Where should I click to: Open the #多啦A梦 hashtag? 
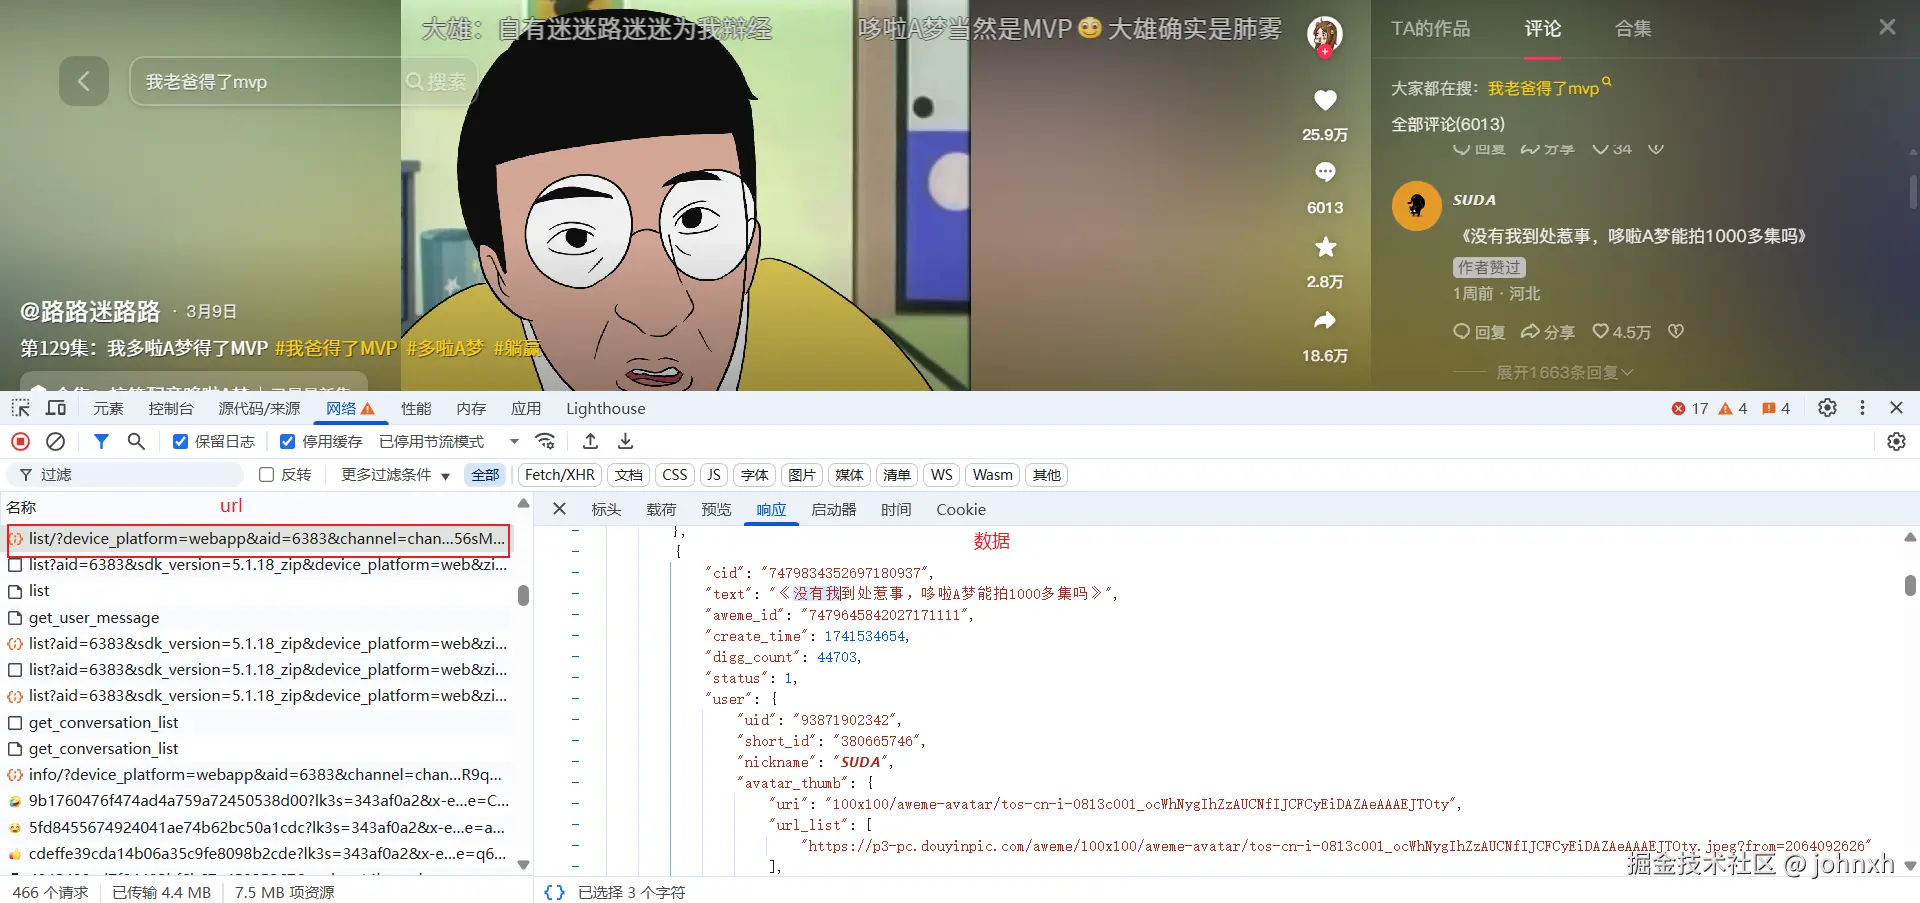point(445,348)
